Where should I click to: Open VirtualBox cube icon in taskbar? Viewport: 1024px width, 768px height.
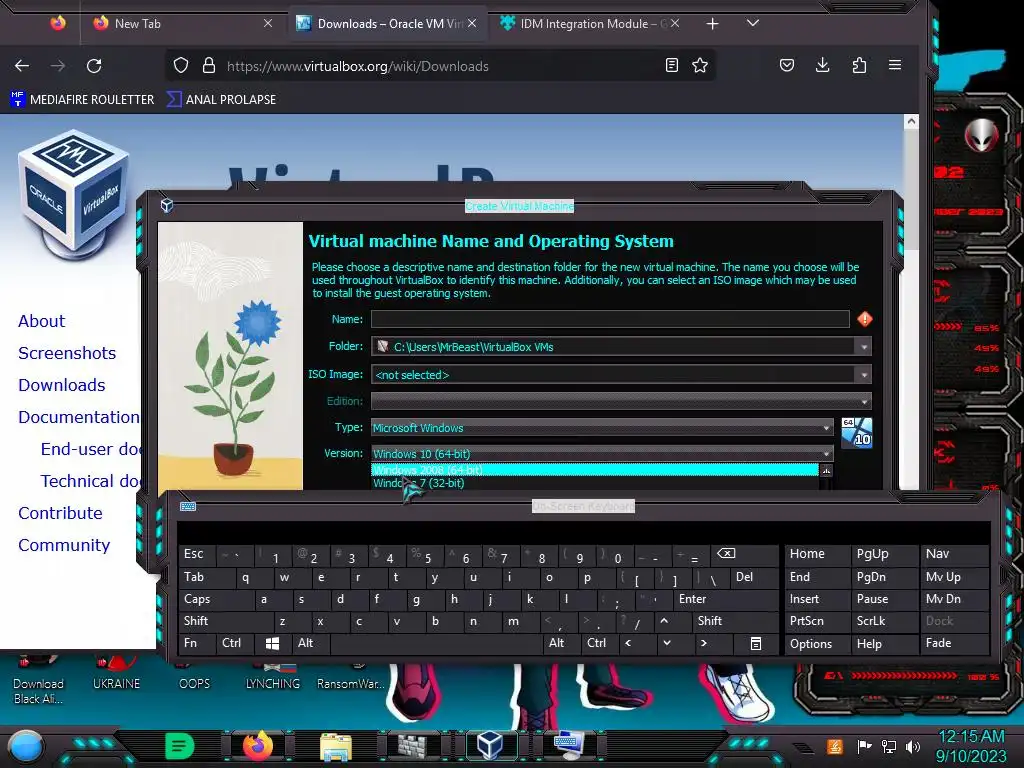click(490, 746)
